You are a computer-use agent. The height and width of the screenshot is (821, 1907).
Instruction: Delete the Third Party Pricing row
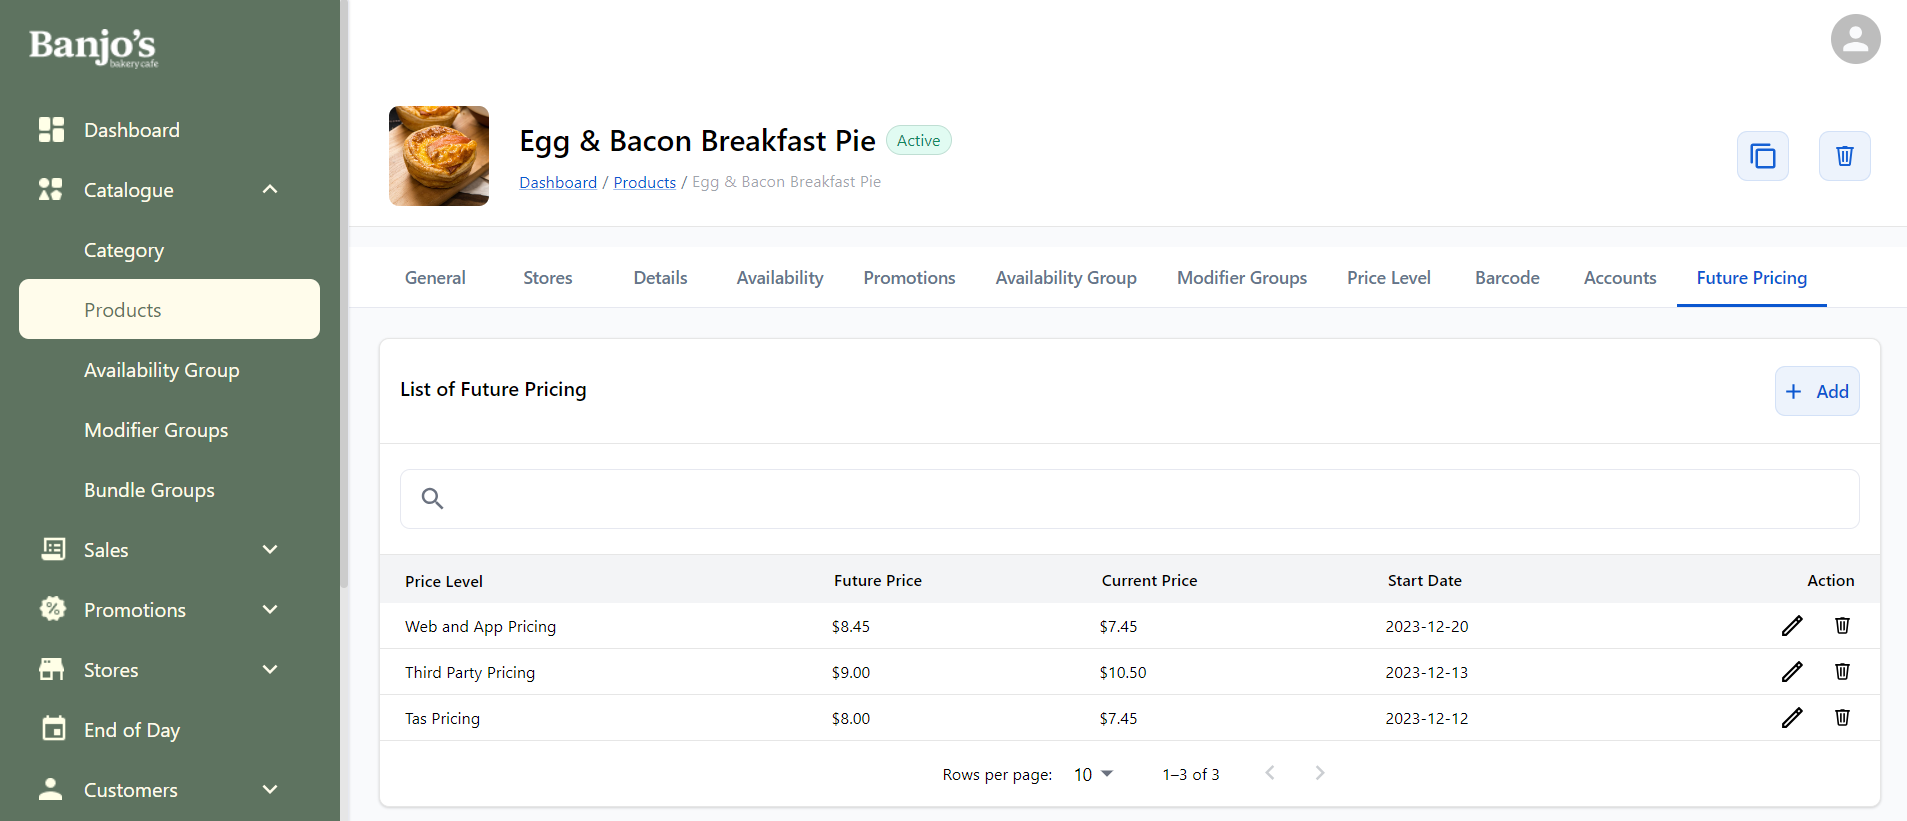point(1842,672)
